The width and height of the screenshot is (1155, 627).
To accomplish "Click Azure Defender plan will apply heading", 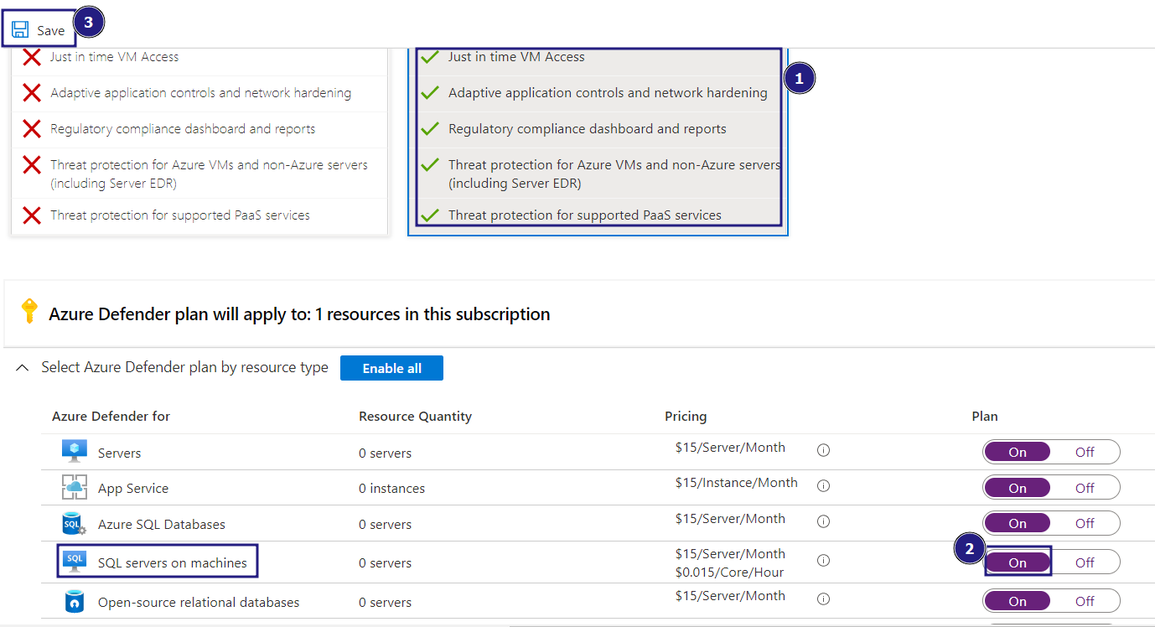I will [299, 314].
